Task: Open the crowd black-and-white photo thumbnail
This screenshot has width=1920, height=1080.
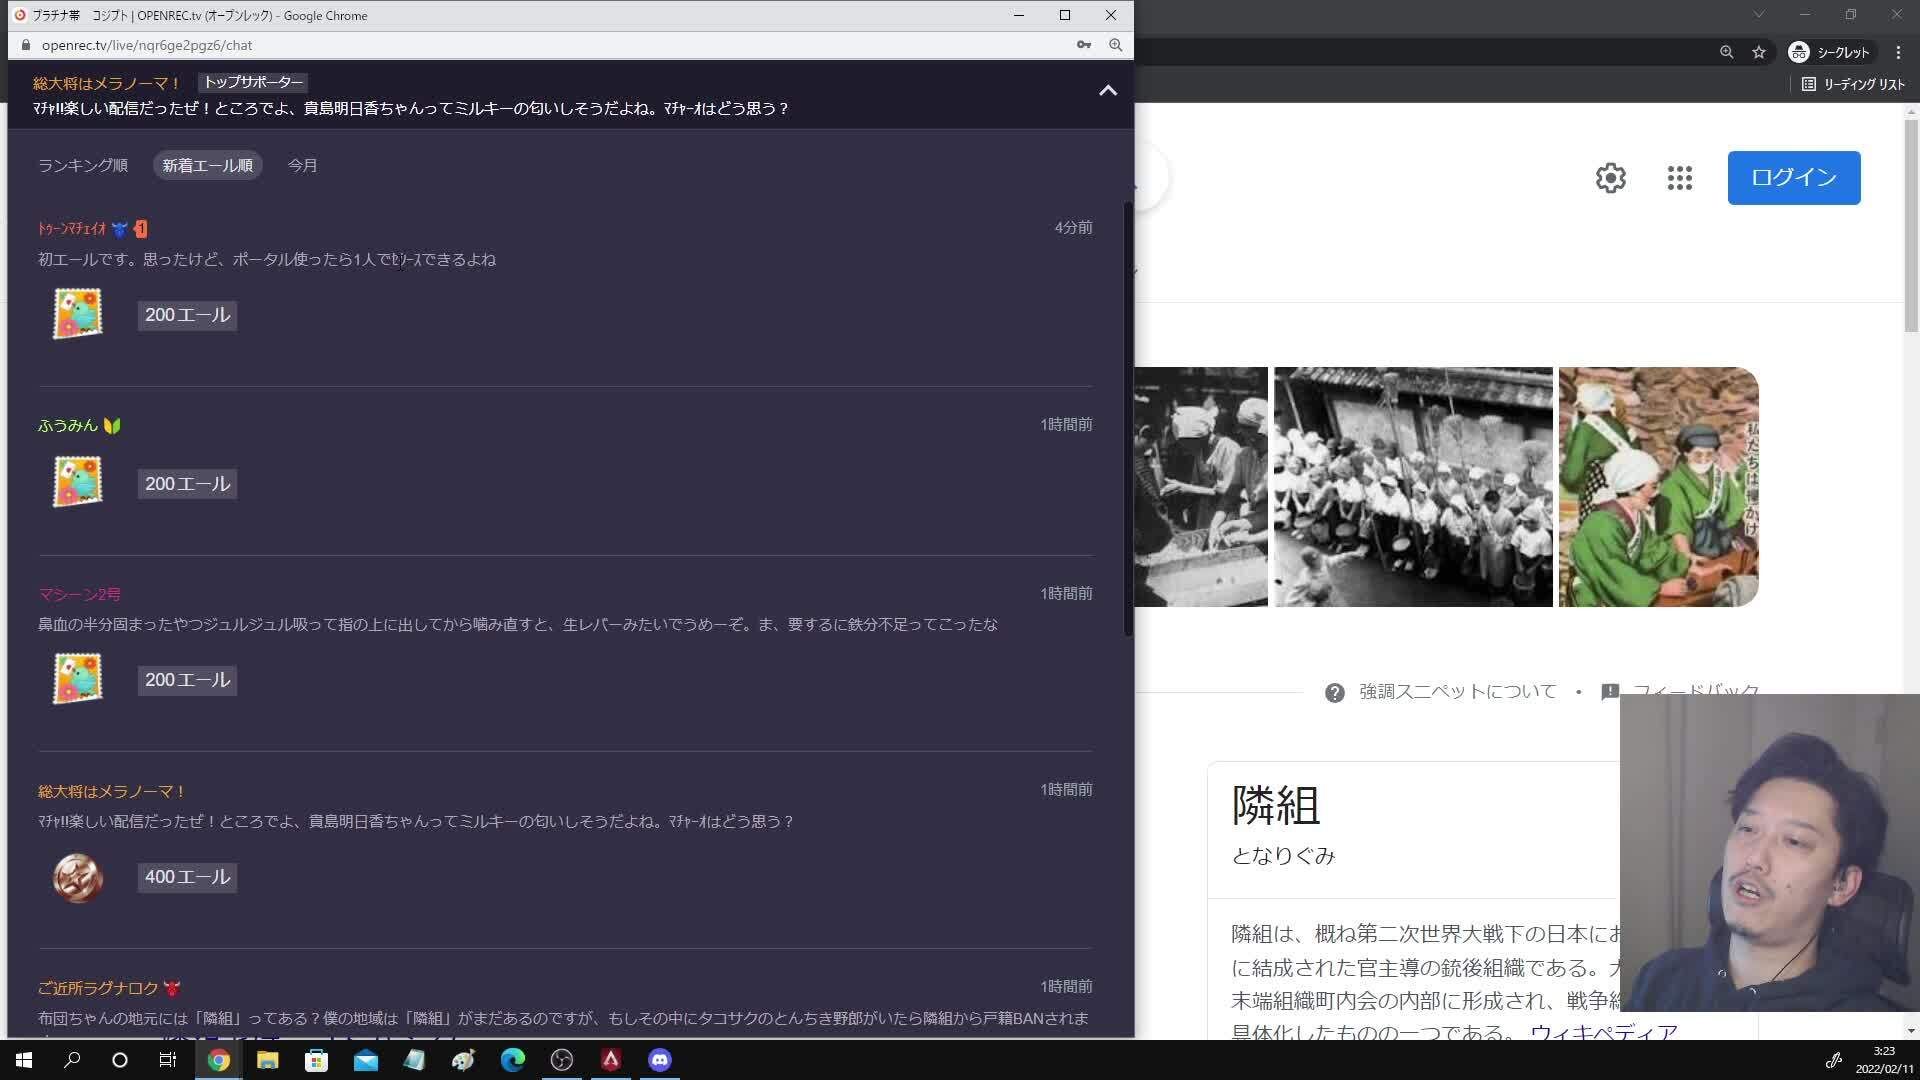Action: [x=1413, y=487]
